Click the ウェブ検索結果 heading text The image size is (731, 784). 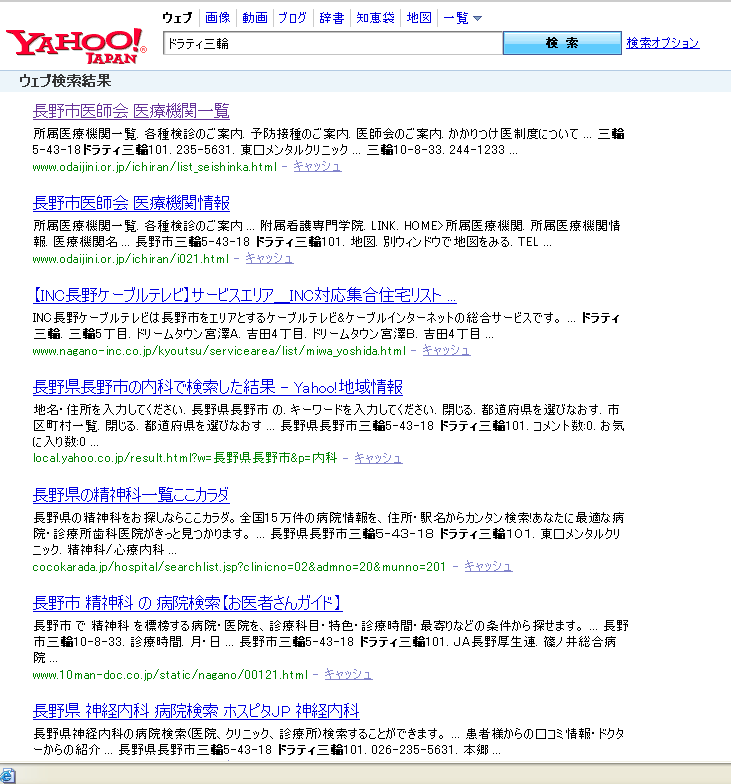(65, 81)
